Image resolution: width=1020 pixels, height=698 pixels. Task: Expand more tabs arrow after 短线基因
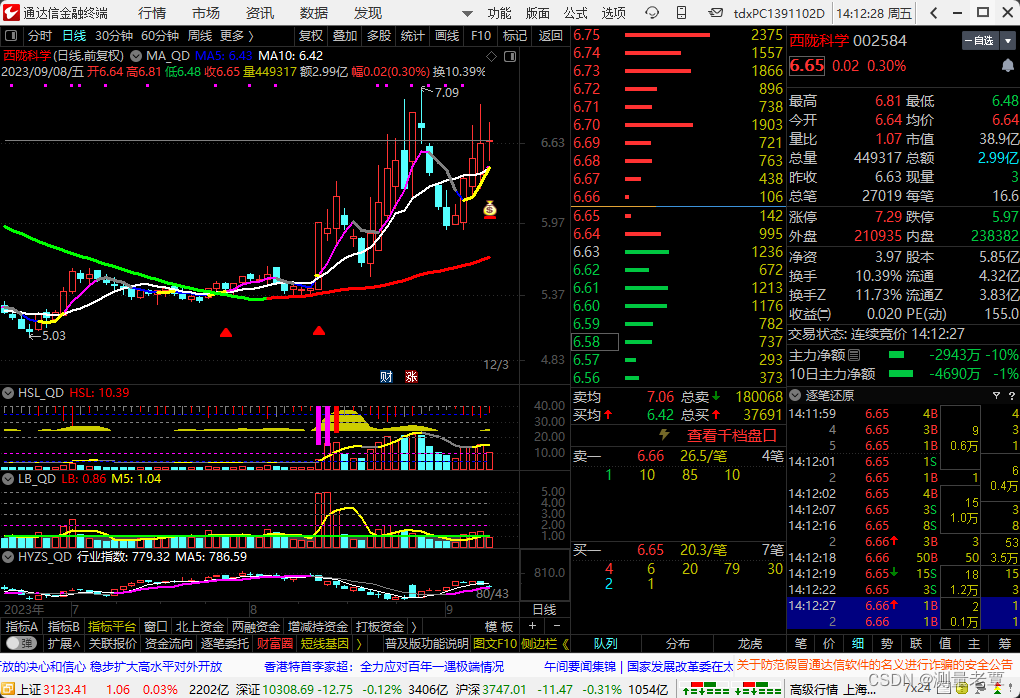pyautogui.click(x=358, y=643)
